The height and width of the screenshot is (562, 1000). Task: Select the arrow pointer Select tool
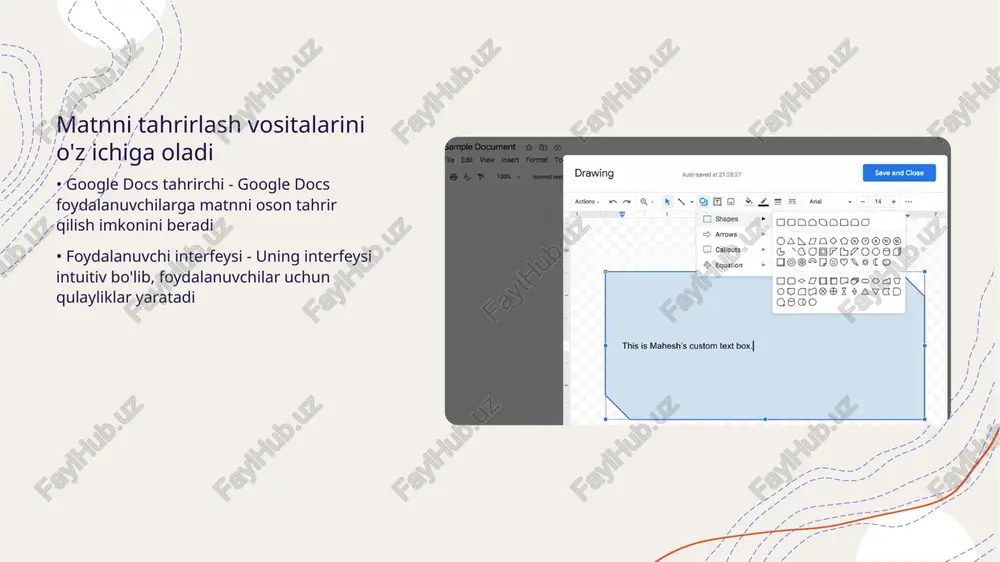[667, 202]
